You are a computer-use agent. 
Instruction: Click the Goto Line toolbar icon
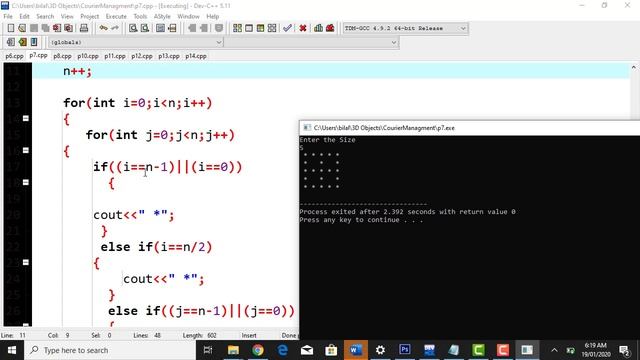[x=172, y=28]
